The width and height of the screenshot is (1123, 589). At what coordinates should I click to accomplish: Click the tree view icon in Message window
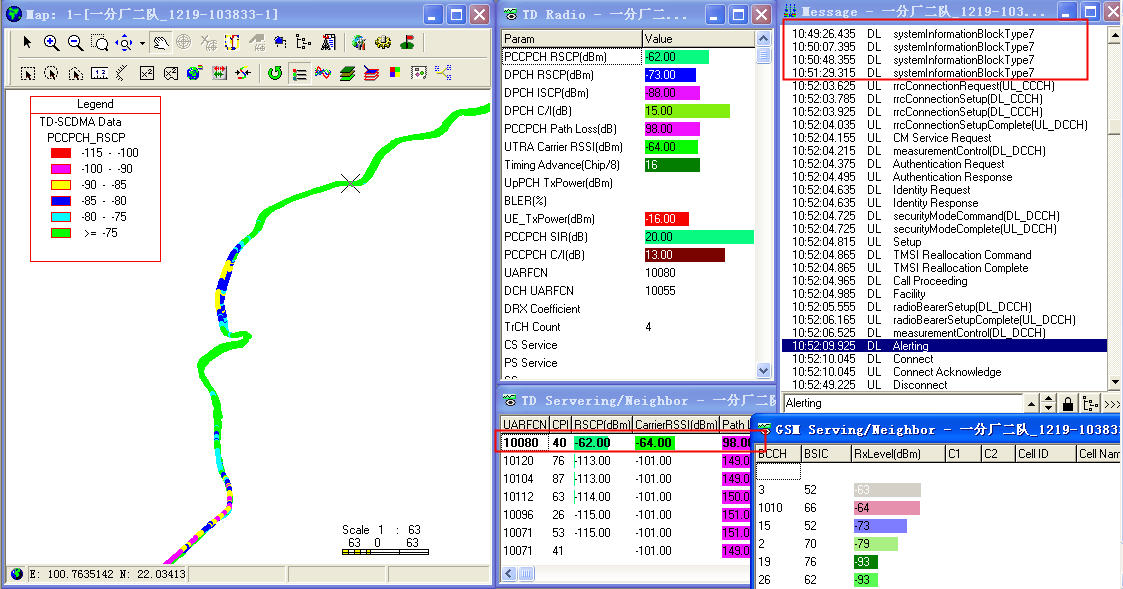point(1090,403)
